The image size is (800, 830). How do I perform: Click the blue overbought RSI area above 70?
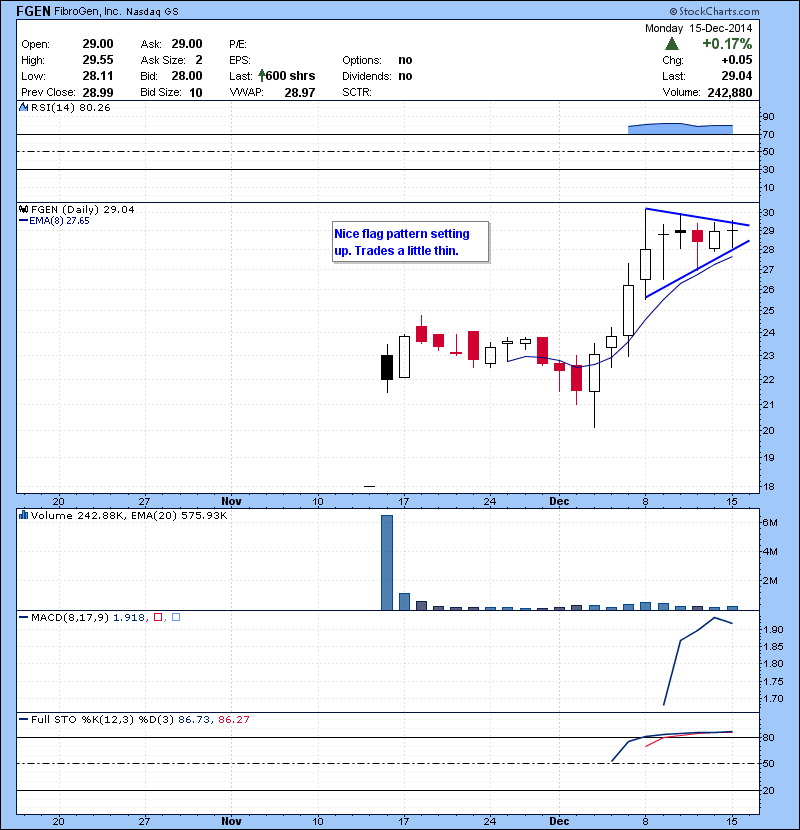click(x=680, y=129)
